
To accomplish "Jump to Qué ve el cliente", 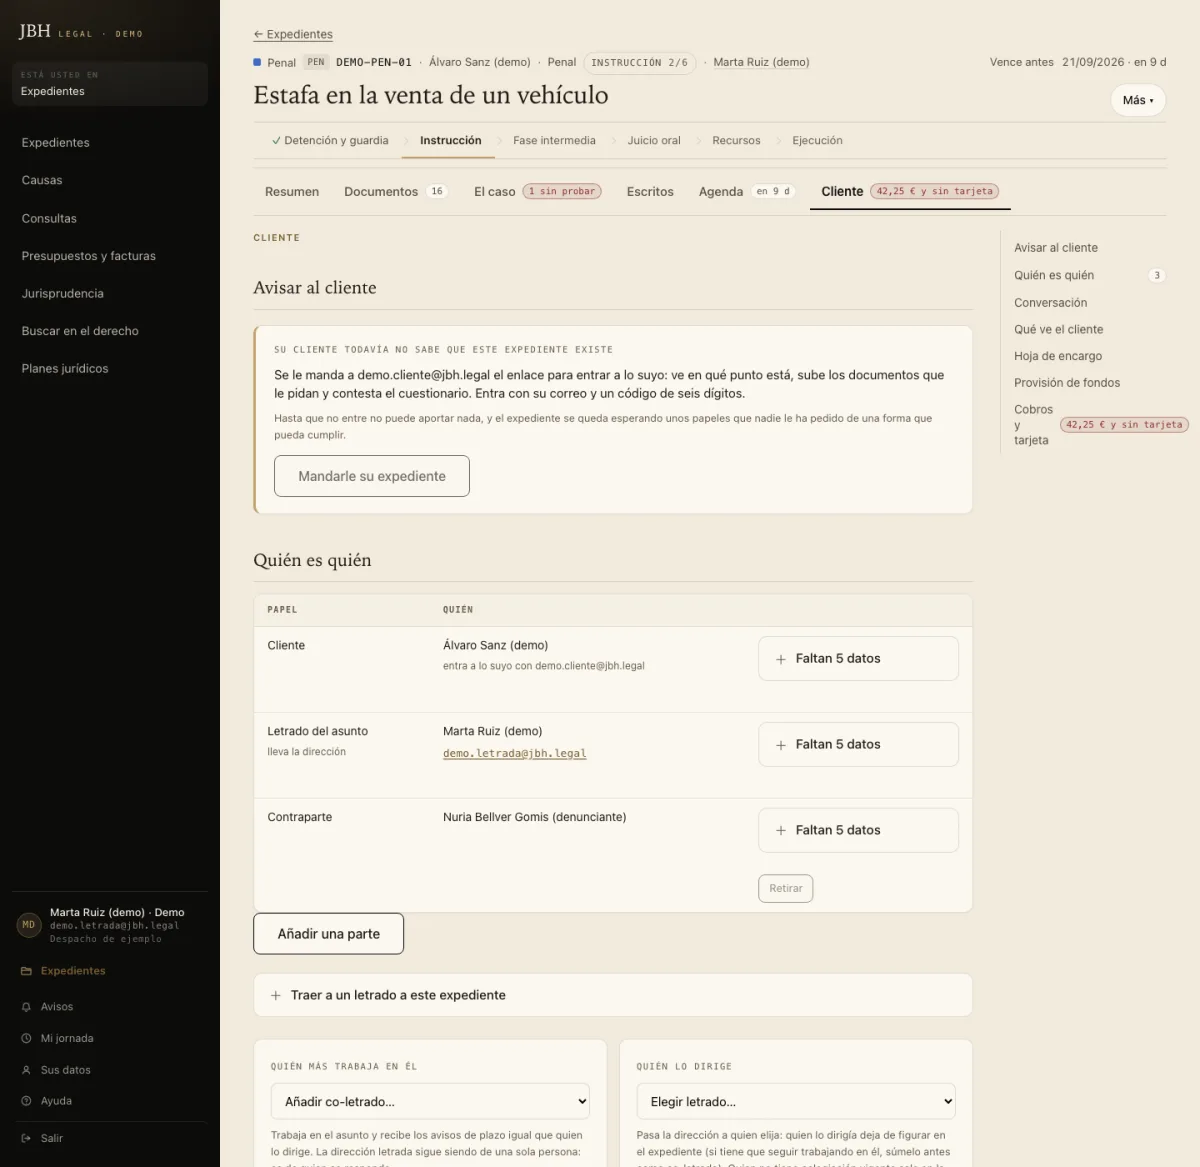I will [1059, 329].
